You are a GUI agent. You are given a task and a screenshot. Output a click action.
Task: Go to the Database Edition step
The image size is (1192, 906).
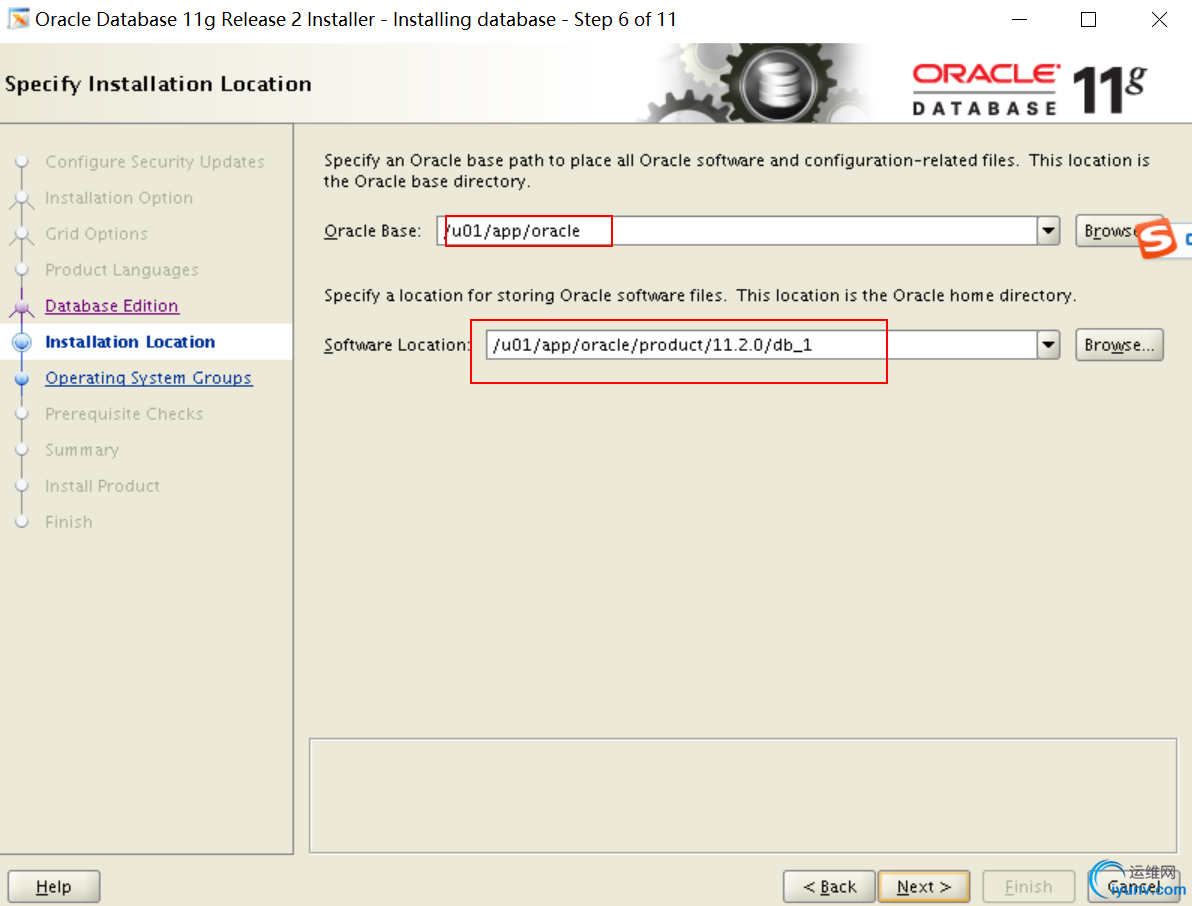(112, 306)
